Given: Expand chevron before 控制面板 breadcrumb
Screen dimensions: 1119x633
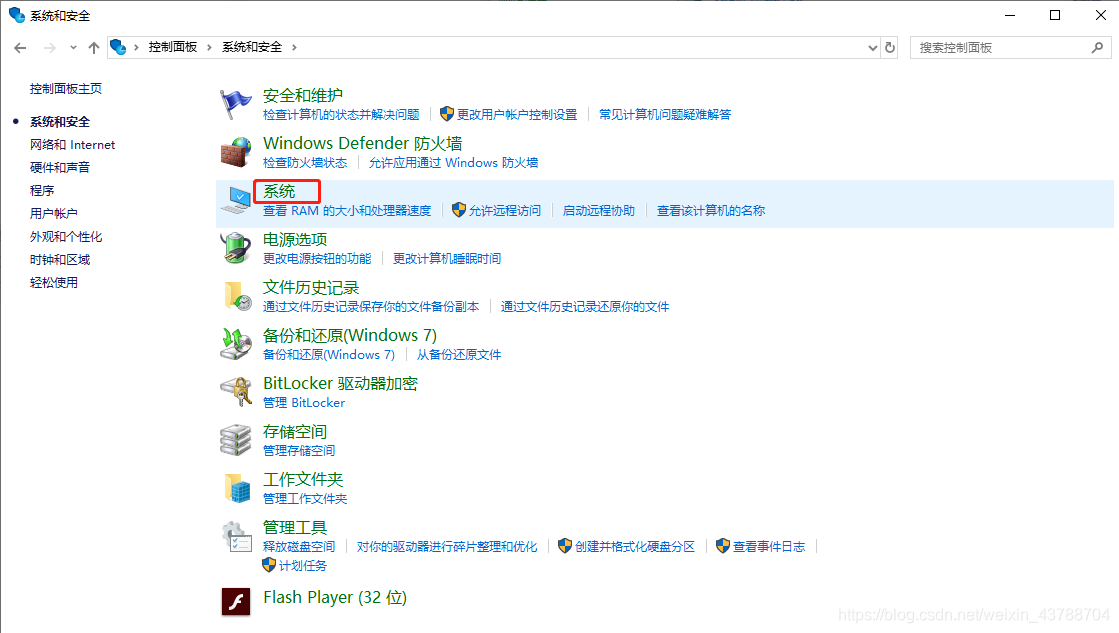Looking at the screenshot, I should 136,47.
